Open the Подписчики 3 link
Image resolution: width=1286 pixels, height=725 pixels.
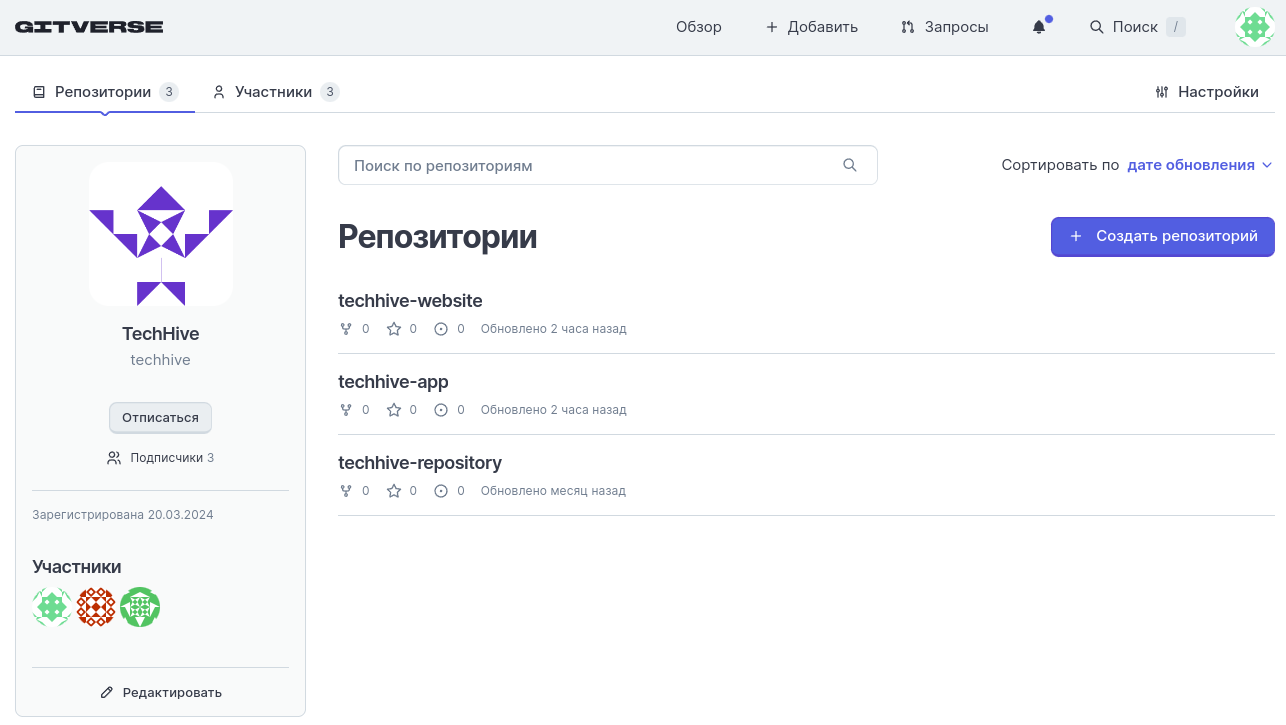160,458
